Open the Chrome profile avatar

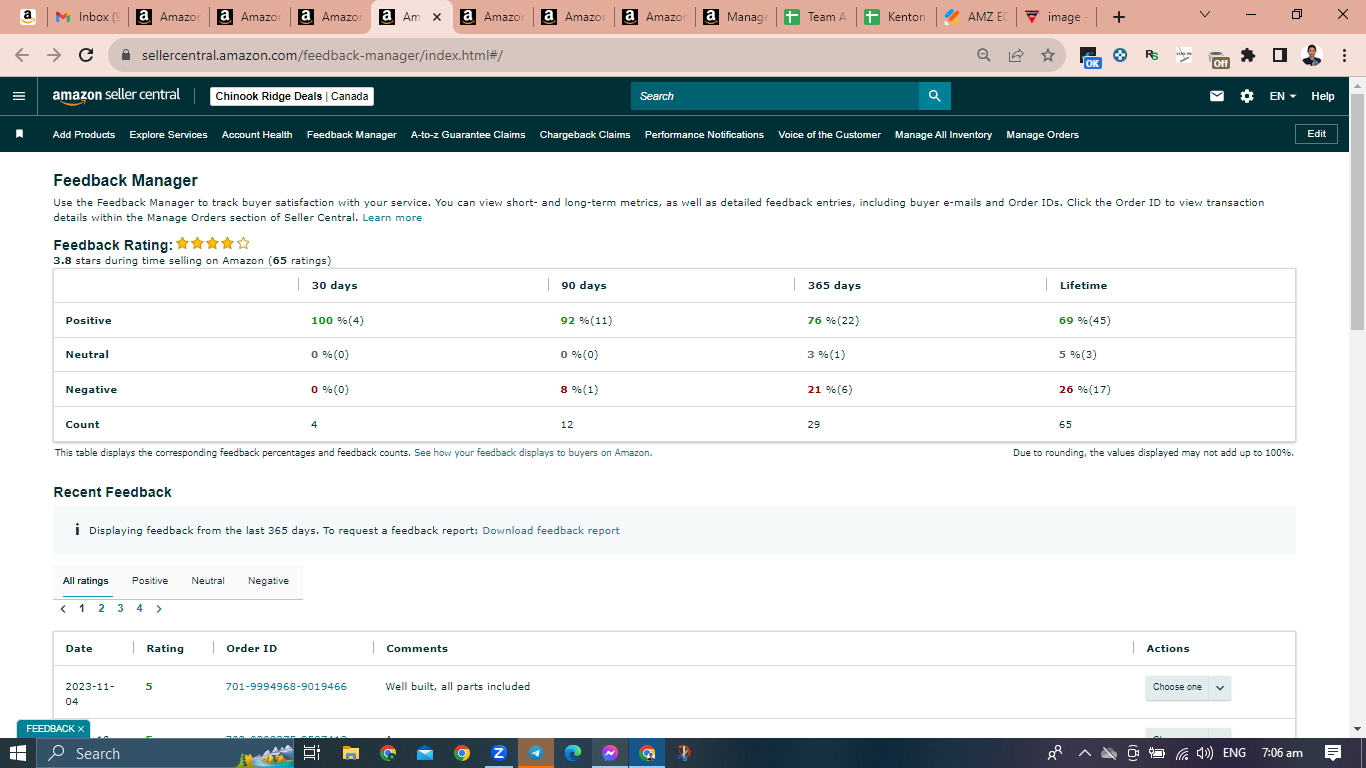(x=1312, y=56)
